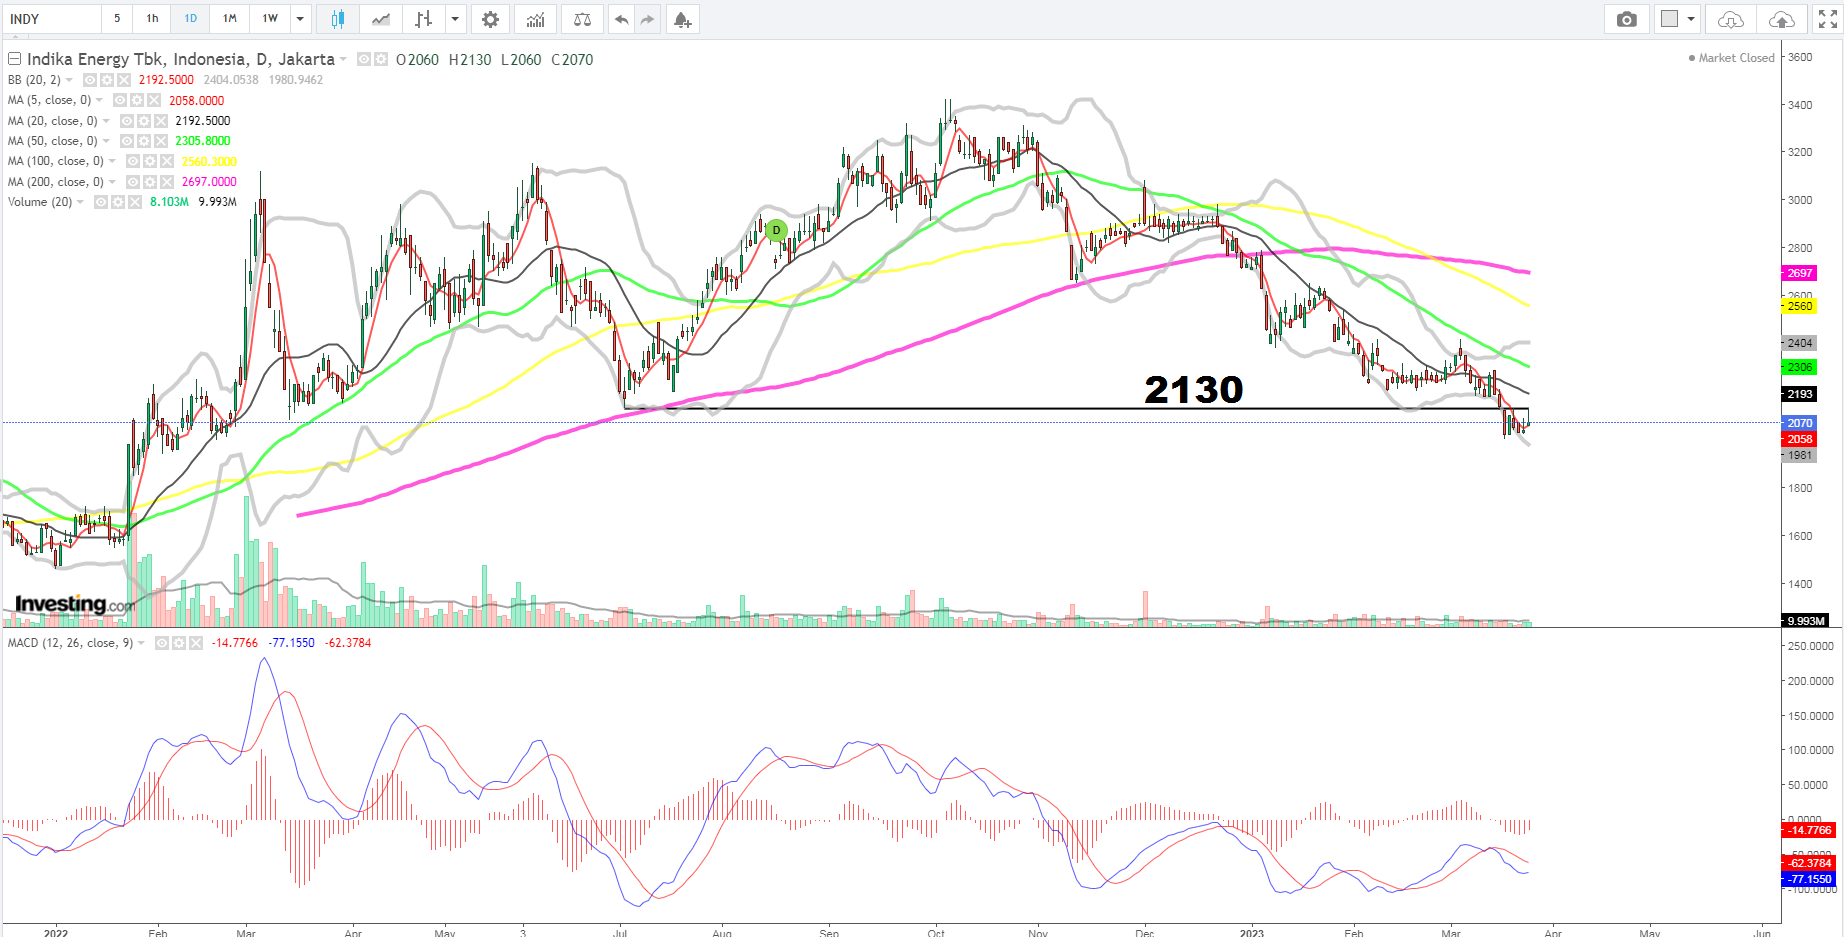This screenshot has height=939, width=1844.
Task: Open the compare symbols scale icon
Action: (x=582, y=19)
